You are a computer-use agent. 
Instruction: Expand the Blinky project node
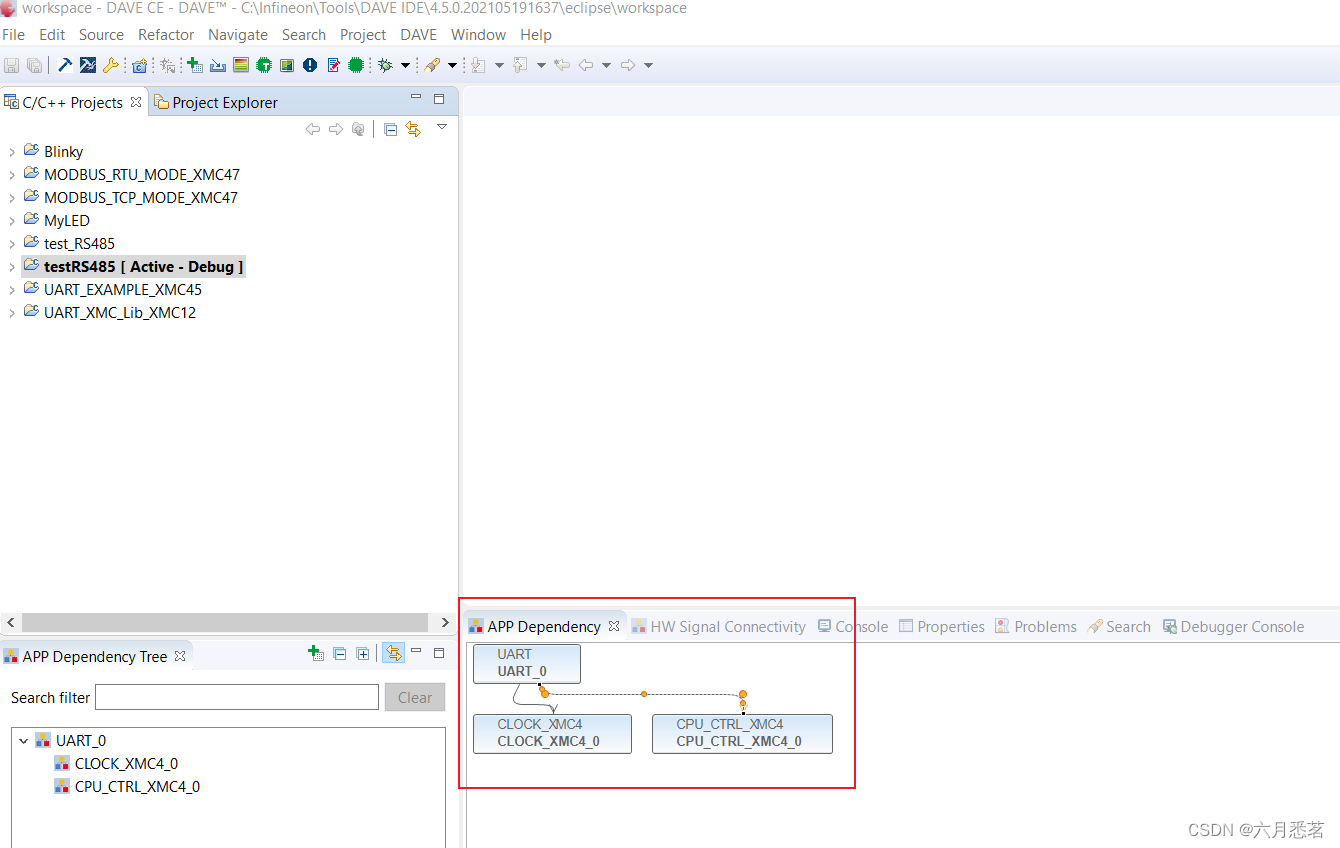point(11,152)
